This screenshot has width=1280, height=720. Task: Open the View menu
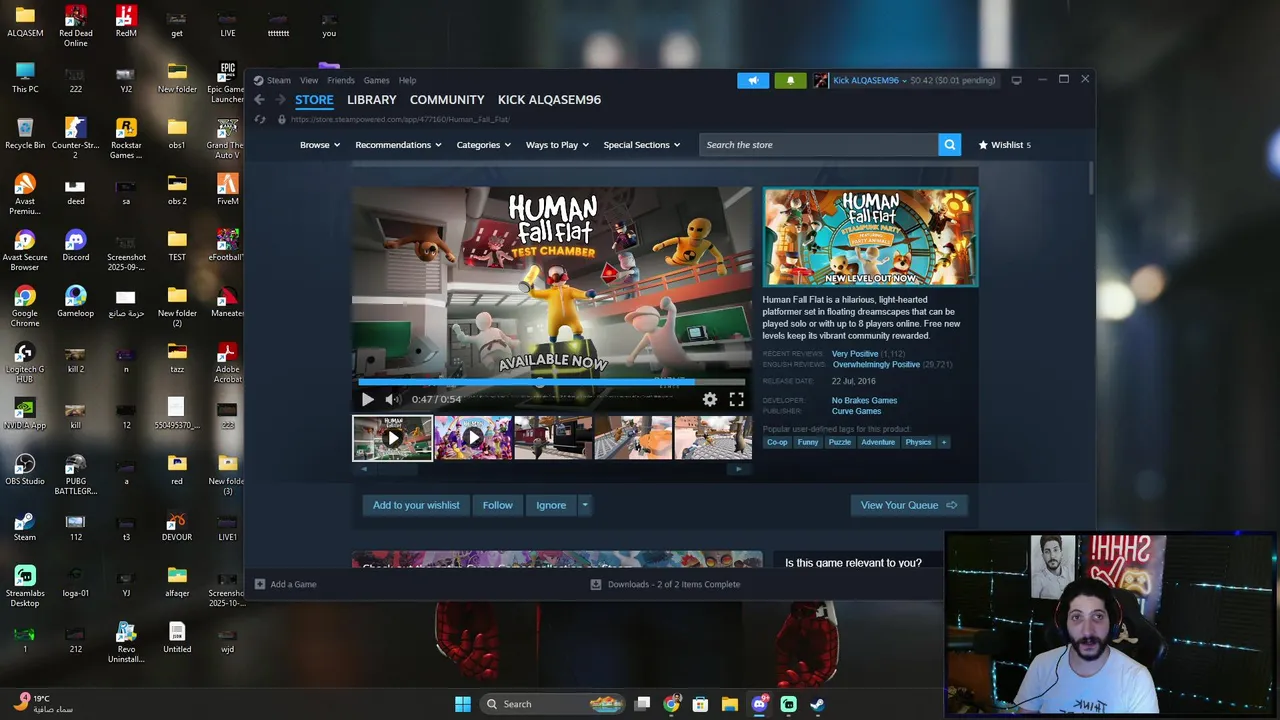tap(309, 80)
